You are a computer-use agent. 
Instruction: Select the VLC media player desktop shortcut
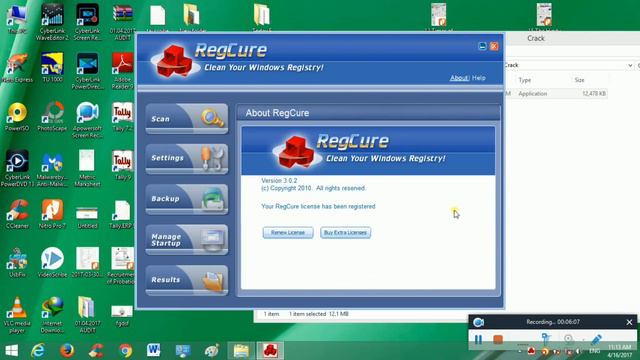[x=17, y=315]
